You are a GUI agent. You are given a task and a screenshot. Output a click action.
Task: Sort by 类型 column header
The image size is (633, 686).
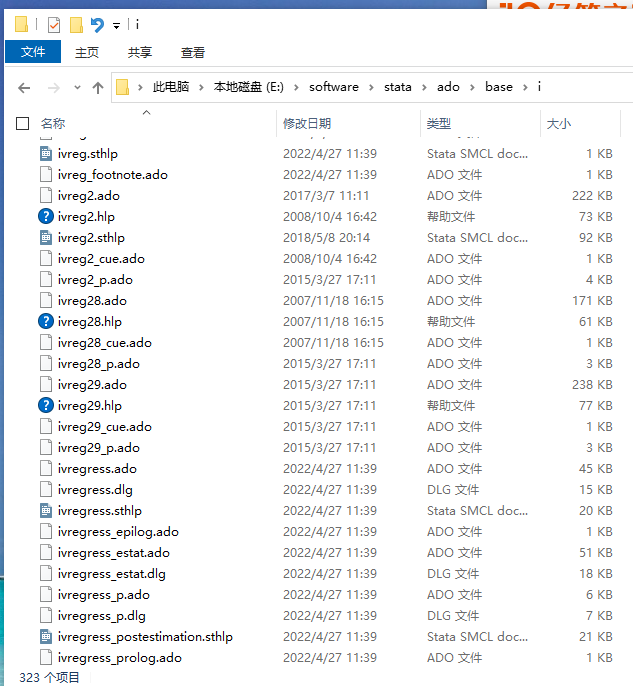438,123
